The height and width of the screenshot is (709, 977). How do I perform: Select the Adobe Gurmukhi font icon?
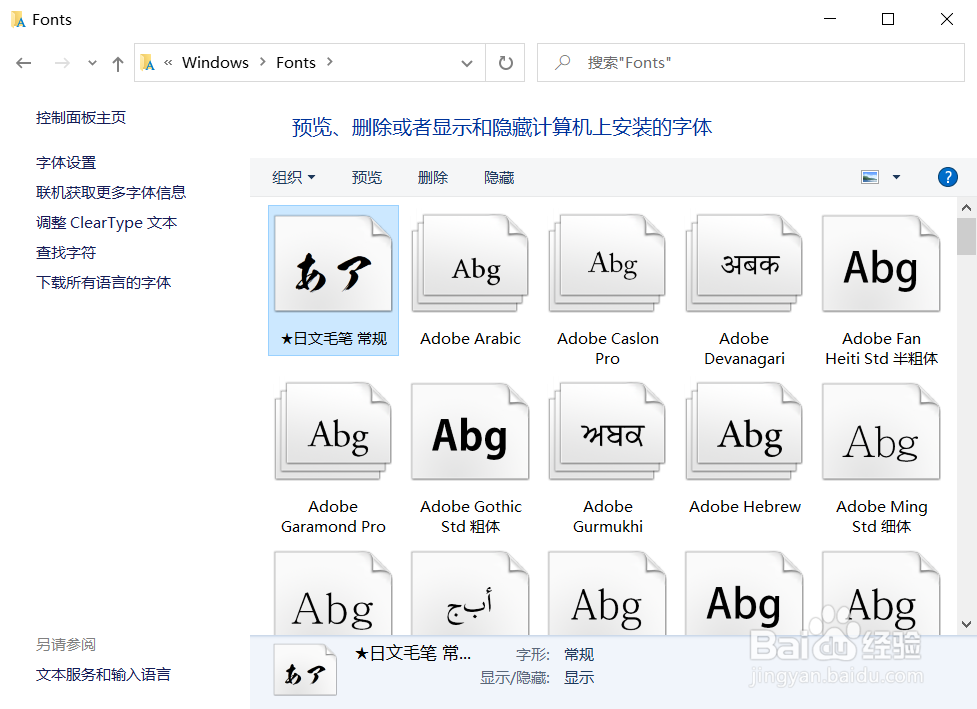coord(608,432)
